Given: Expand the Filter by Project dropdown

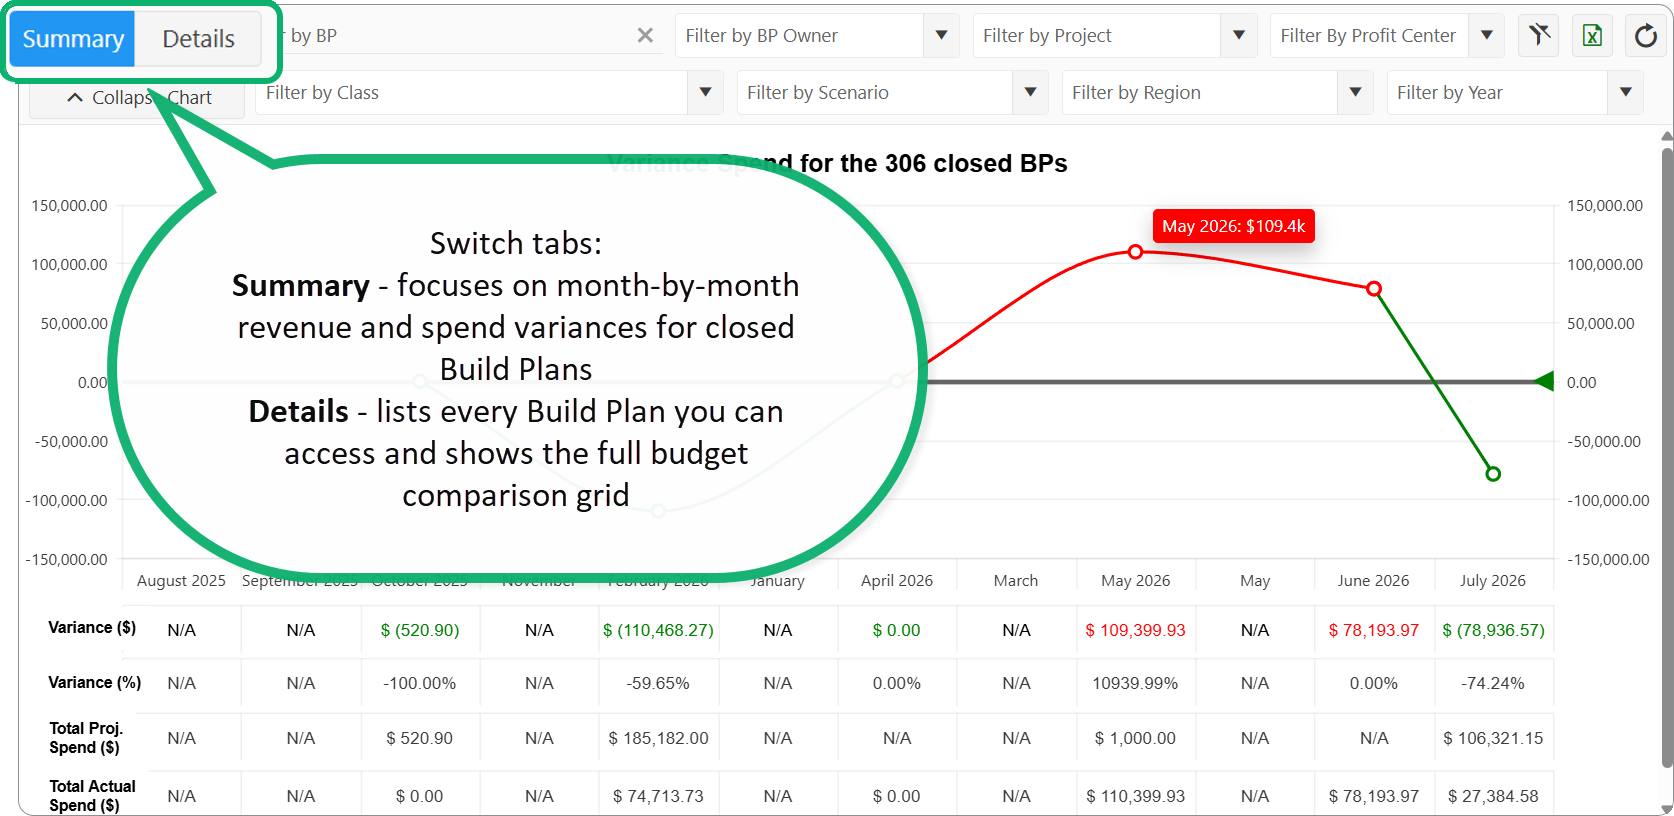Looking at the screenshot, I should 1239,36.
